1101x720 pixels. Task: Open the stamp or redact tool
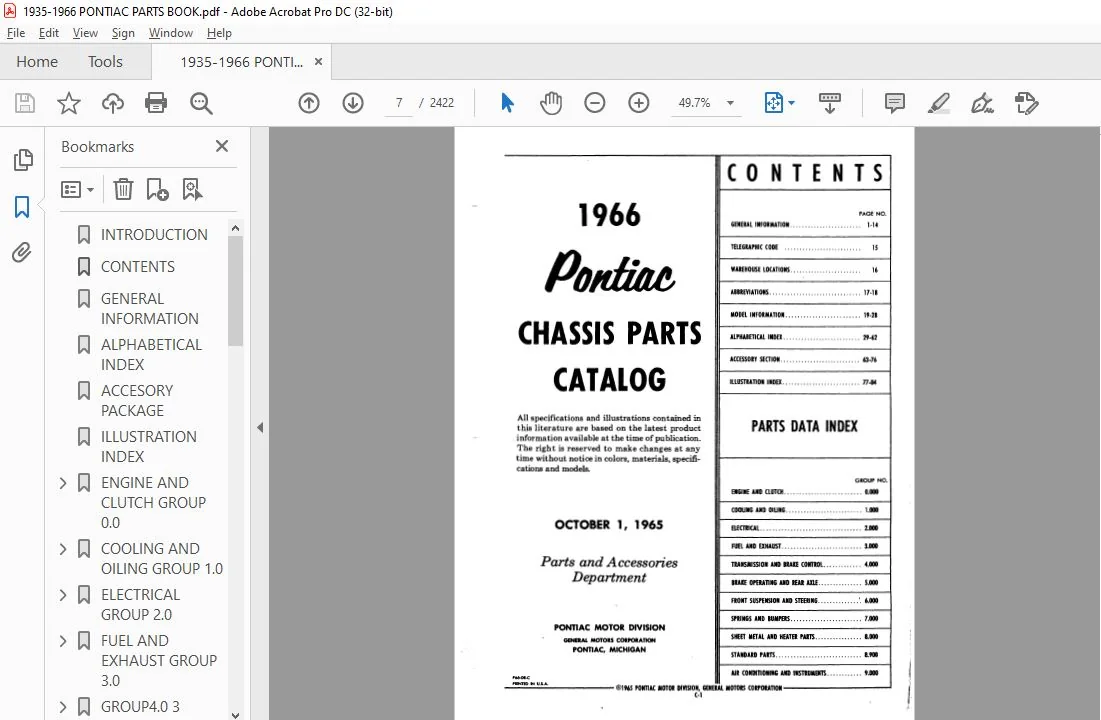(1027, 103)
